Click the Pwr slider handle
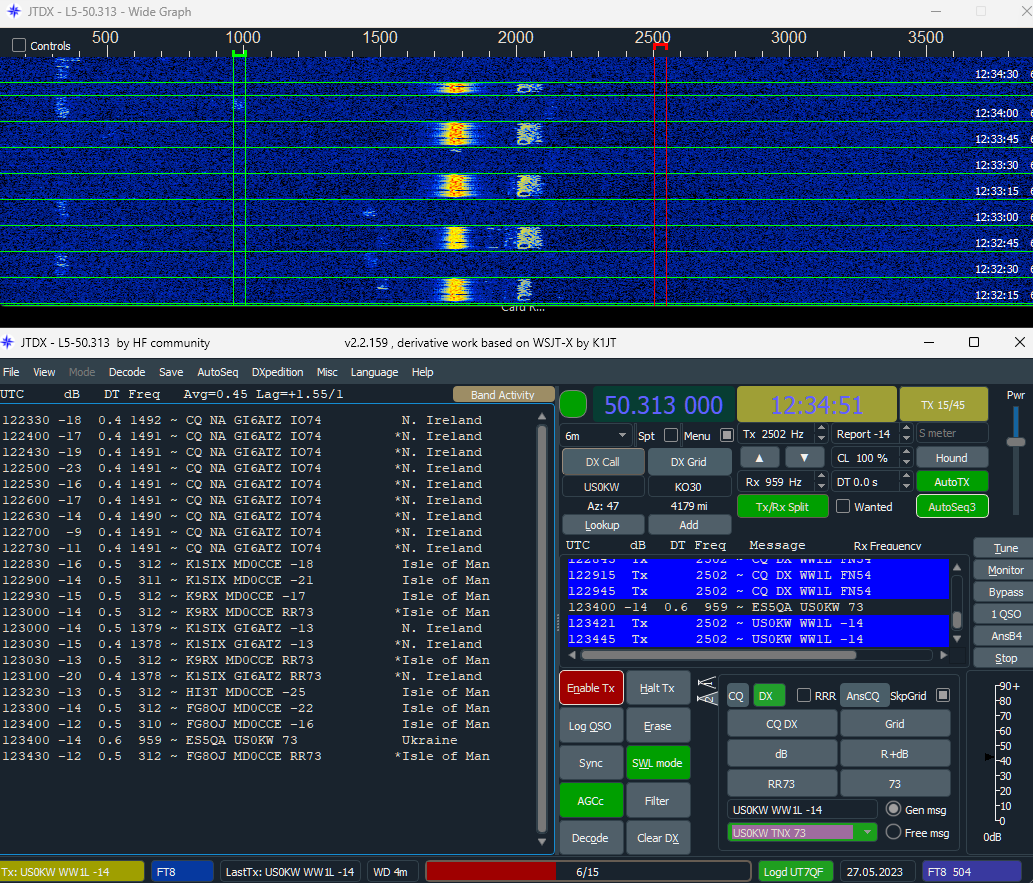The width and height of the screenshot is (1033, 883). 1016,442
